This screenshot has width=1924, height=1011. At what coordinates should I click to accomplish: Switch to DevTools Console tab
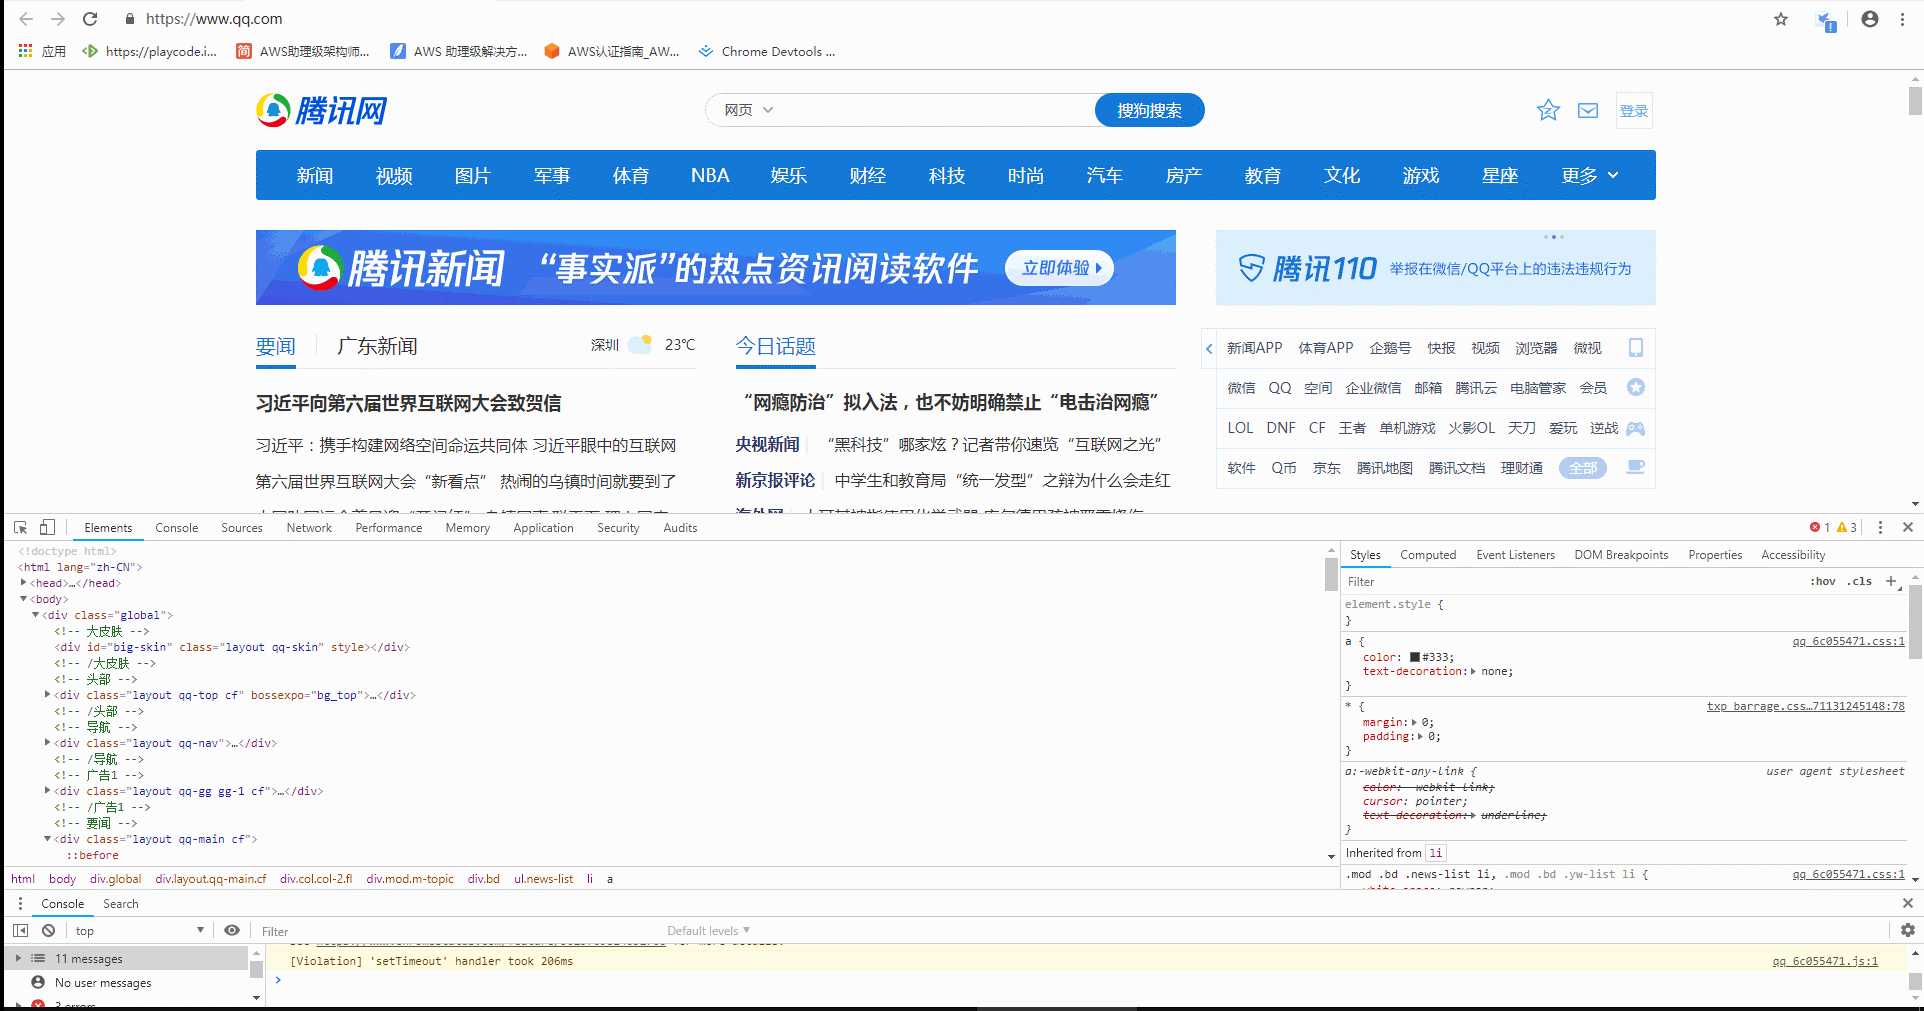pos(176,527)
